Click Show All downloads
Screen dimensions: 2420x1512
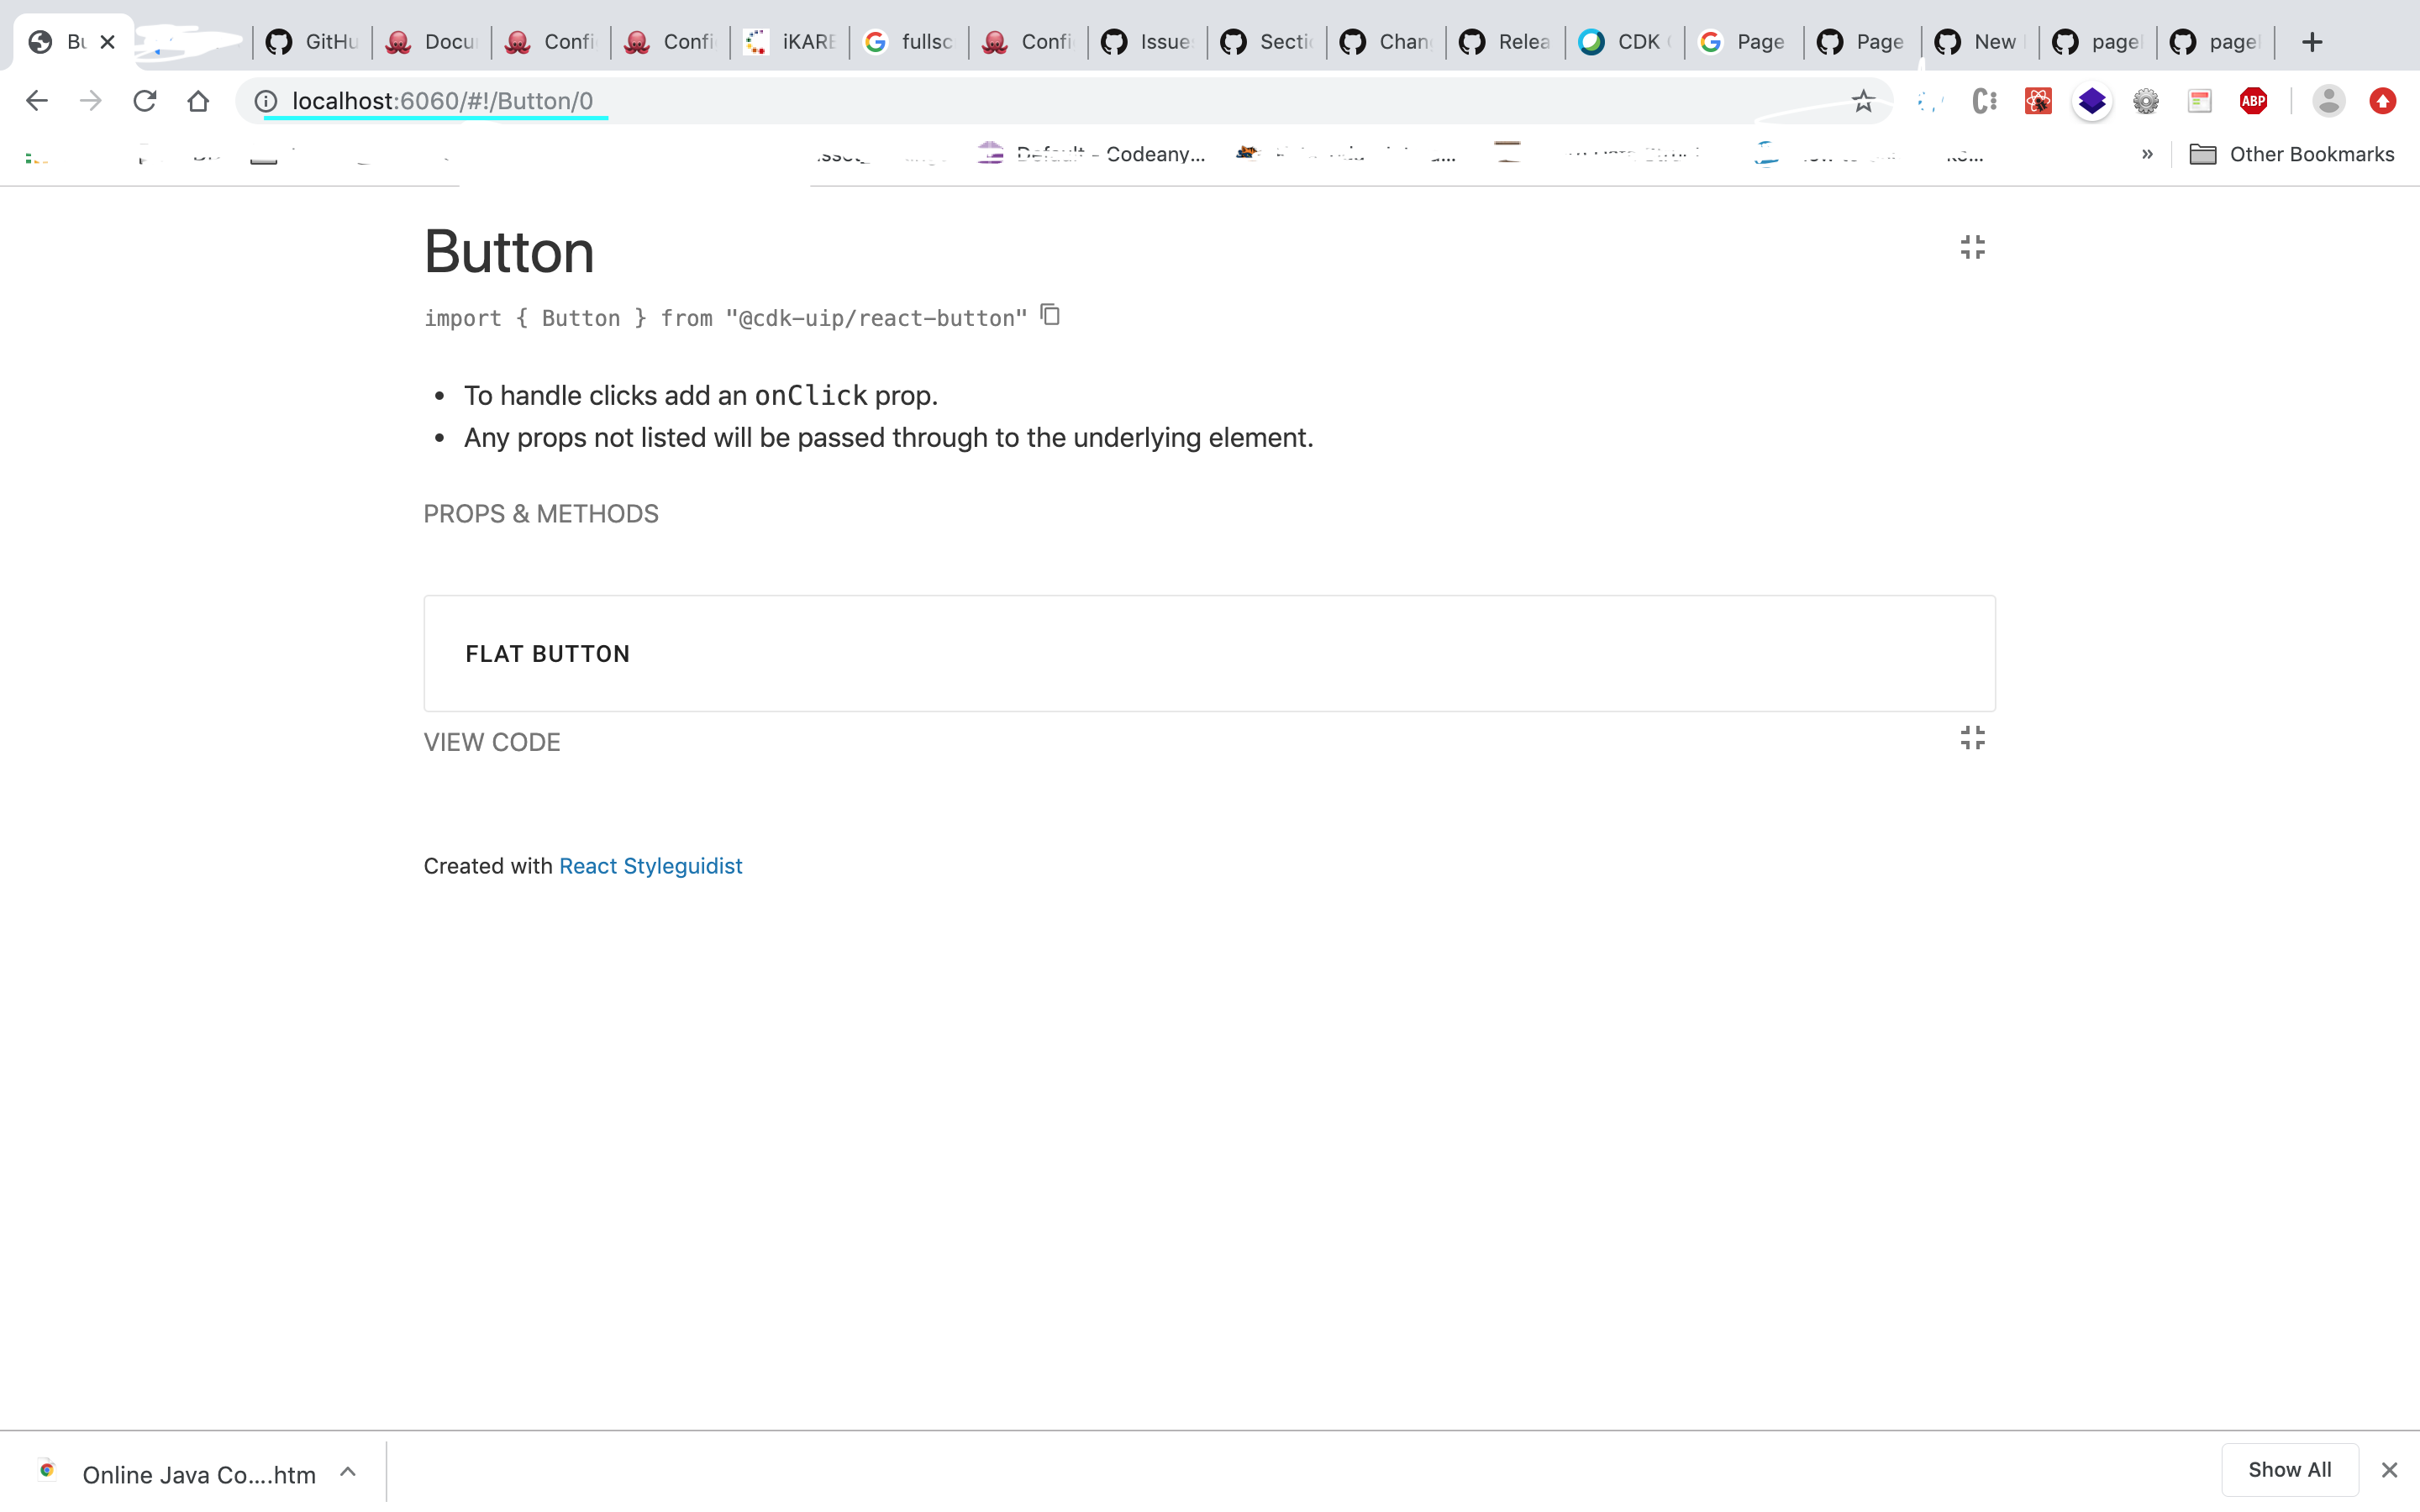point(2289,1469)
